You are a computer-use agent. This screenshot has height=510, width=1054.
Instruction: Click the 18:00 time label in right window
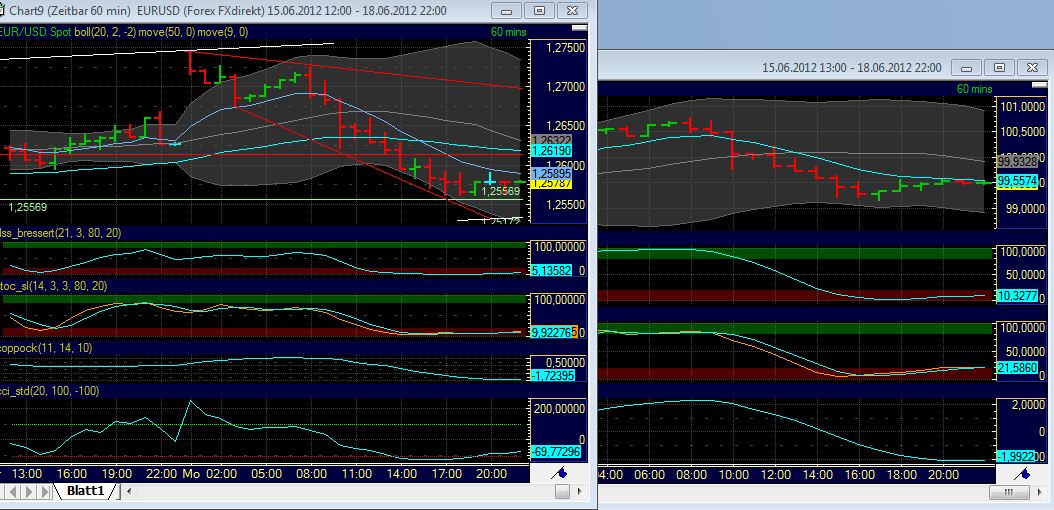pos(901,475)
